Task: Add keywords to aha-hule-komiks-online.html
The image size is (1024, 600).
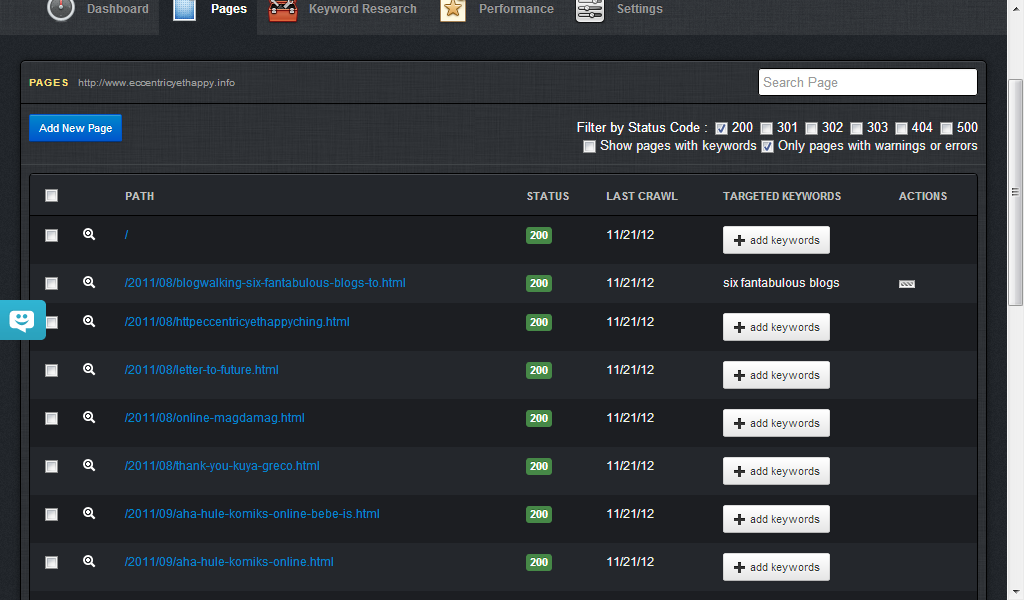Action: (776, 567)
